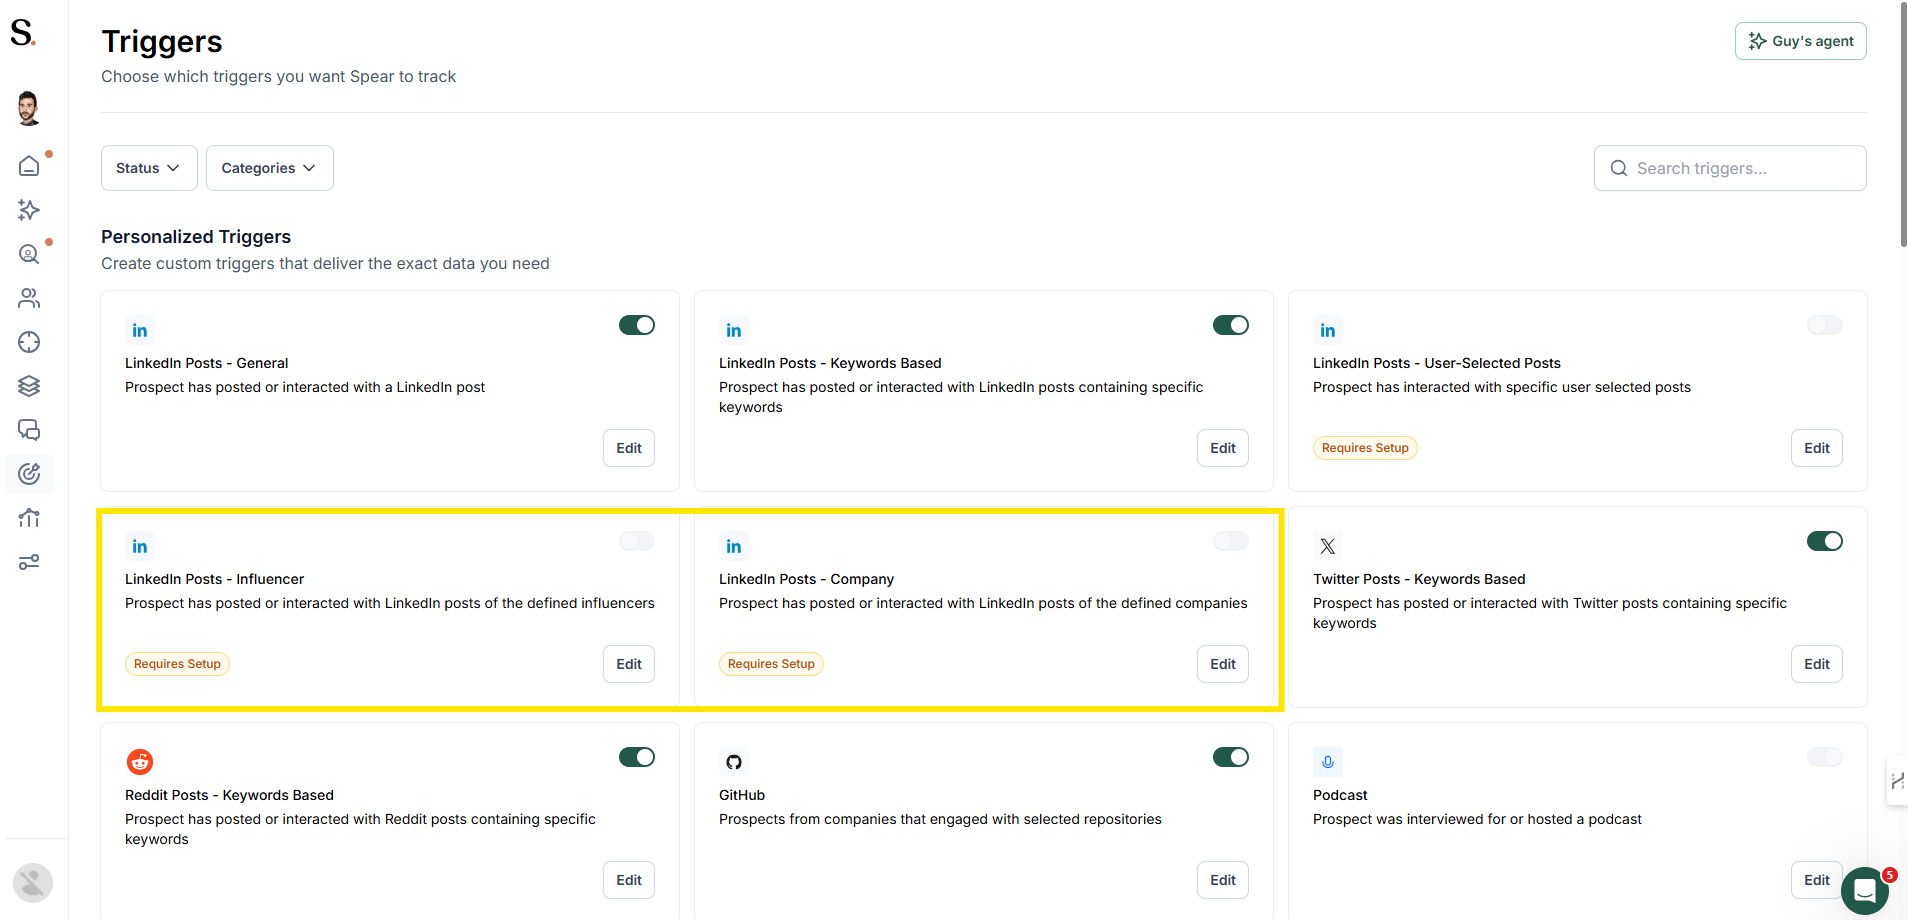Click the analytics chart sidebar icon
1908x920 pixels.
point(29,518)
